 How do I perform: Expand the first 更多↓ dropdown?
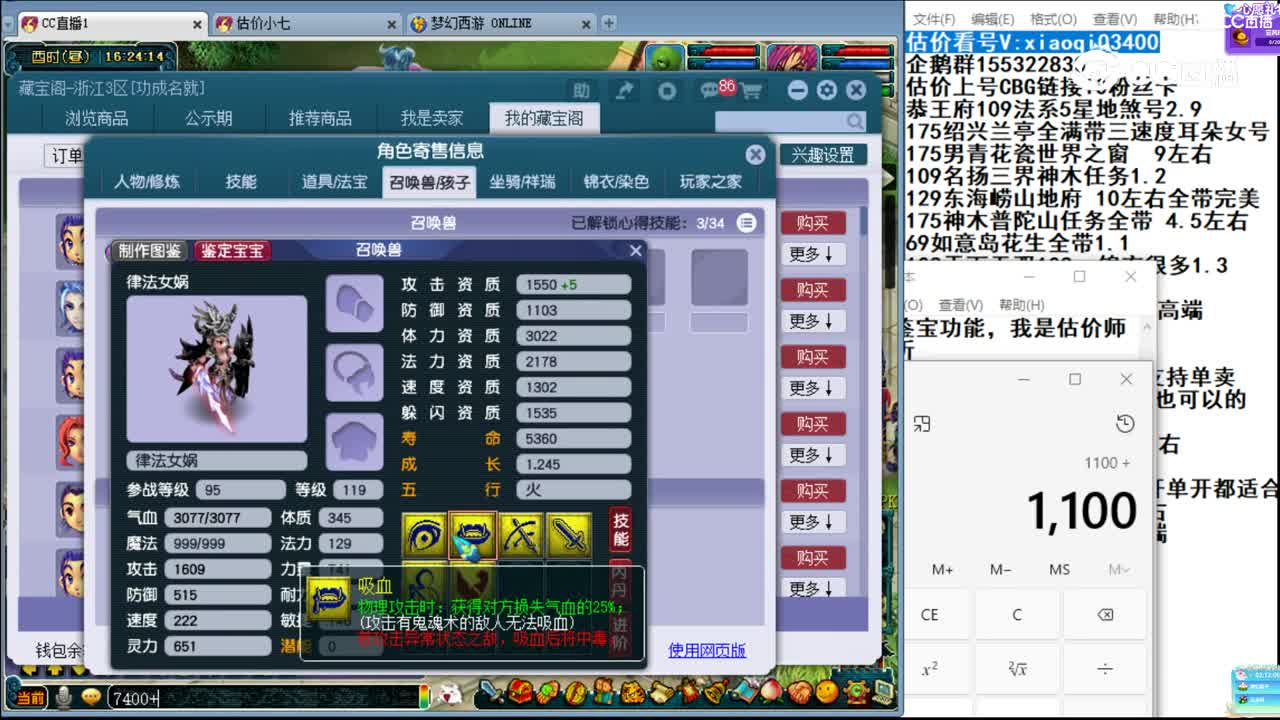tap(811, 254)
